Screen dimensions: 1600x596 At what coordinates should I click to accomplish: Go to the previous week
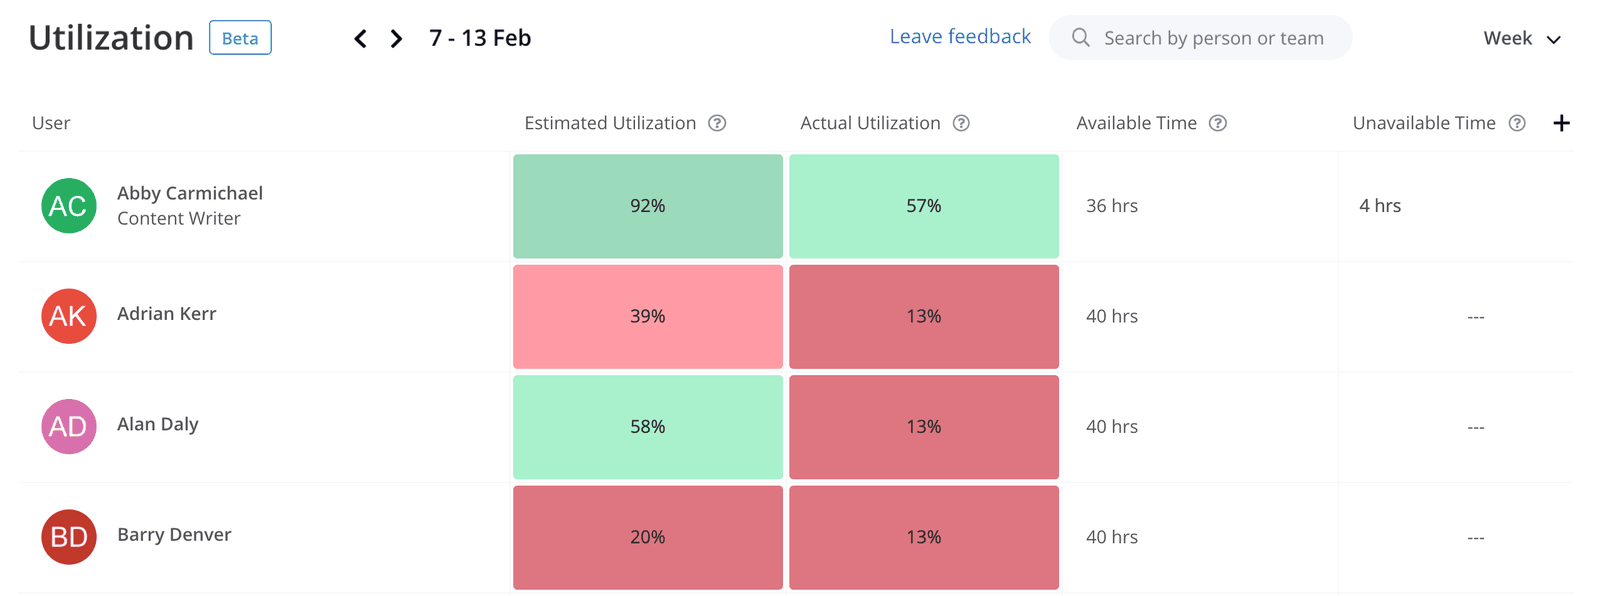360,39
